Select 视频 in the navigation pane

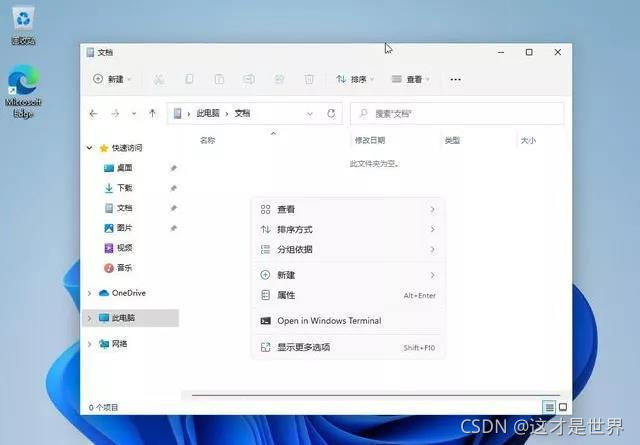coord(124,248)
